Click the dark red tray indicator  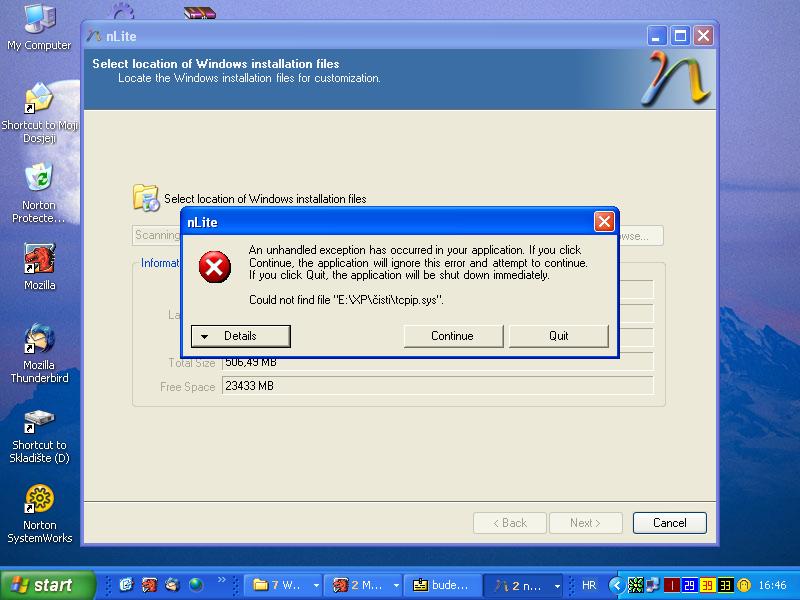tap(671, 585)
